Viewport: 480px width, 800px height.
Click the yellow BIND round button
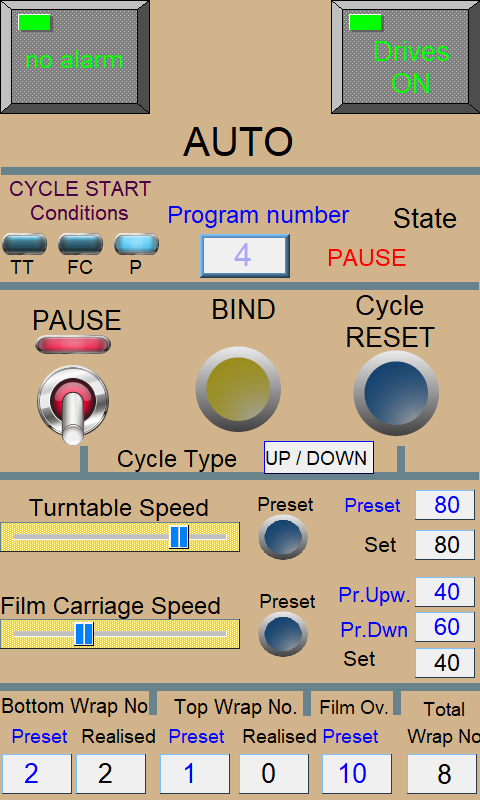pyautogui.click(x=238, y=389)
